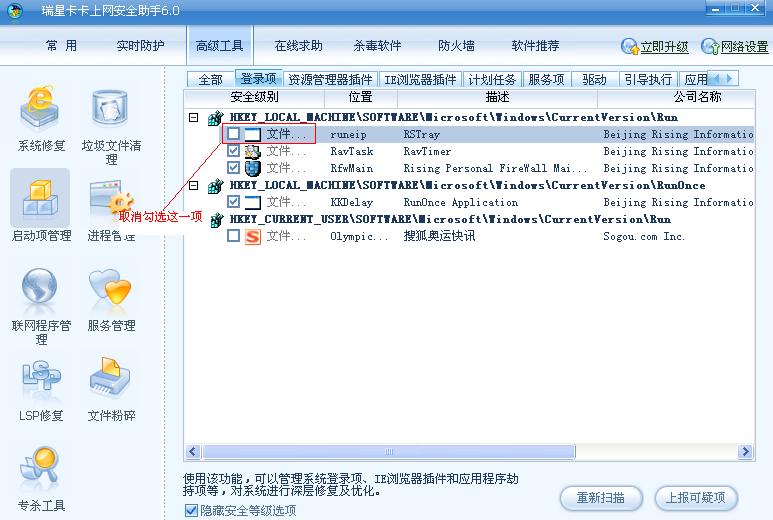Click the 重新扫描 rescan button
The image size is (773, 520).
point(601,498)
